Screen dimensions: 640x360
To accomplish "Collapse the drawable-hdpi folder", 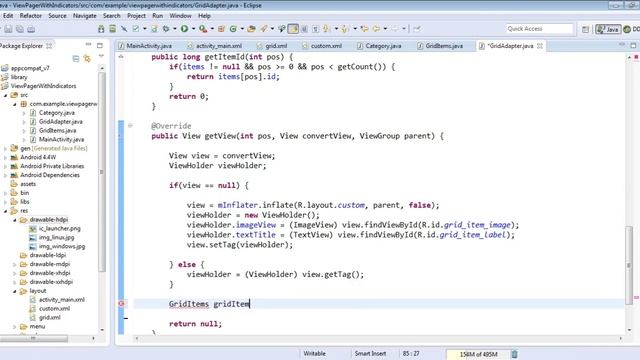I will click(x=15, y=220).
